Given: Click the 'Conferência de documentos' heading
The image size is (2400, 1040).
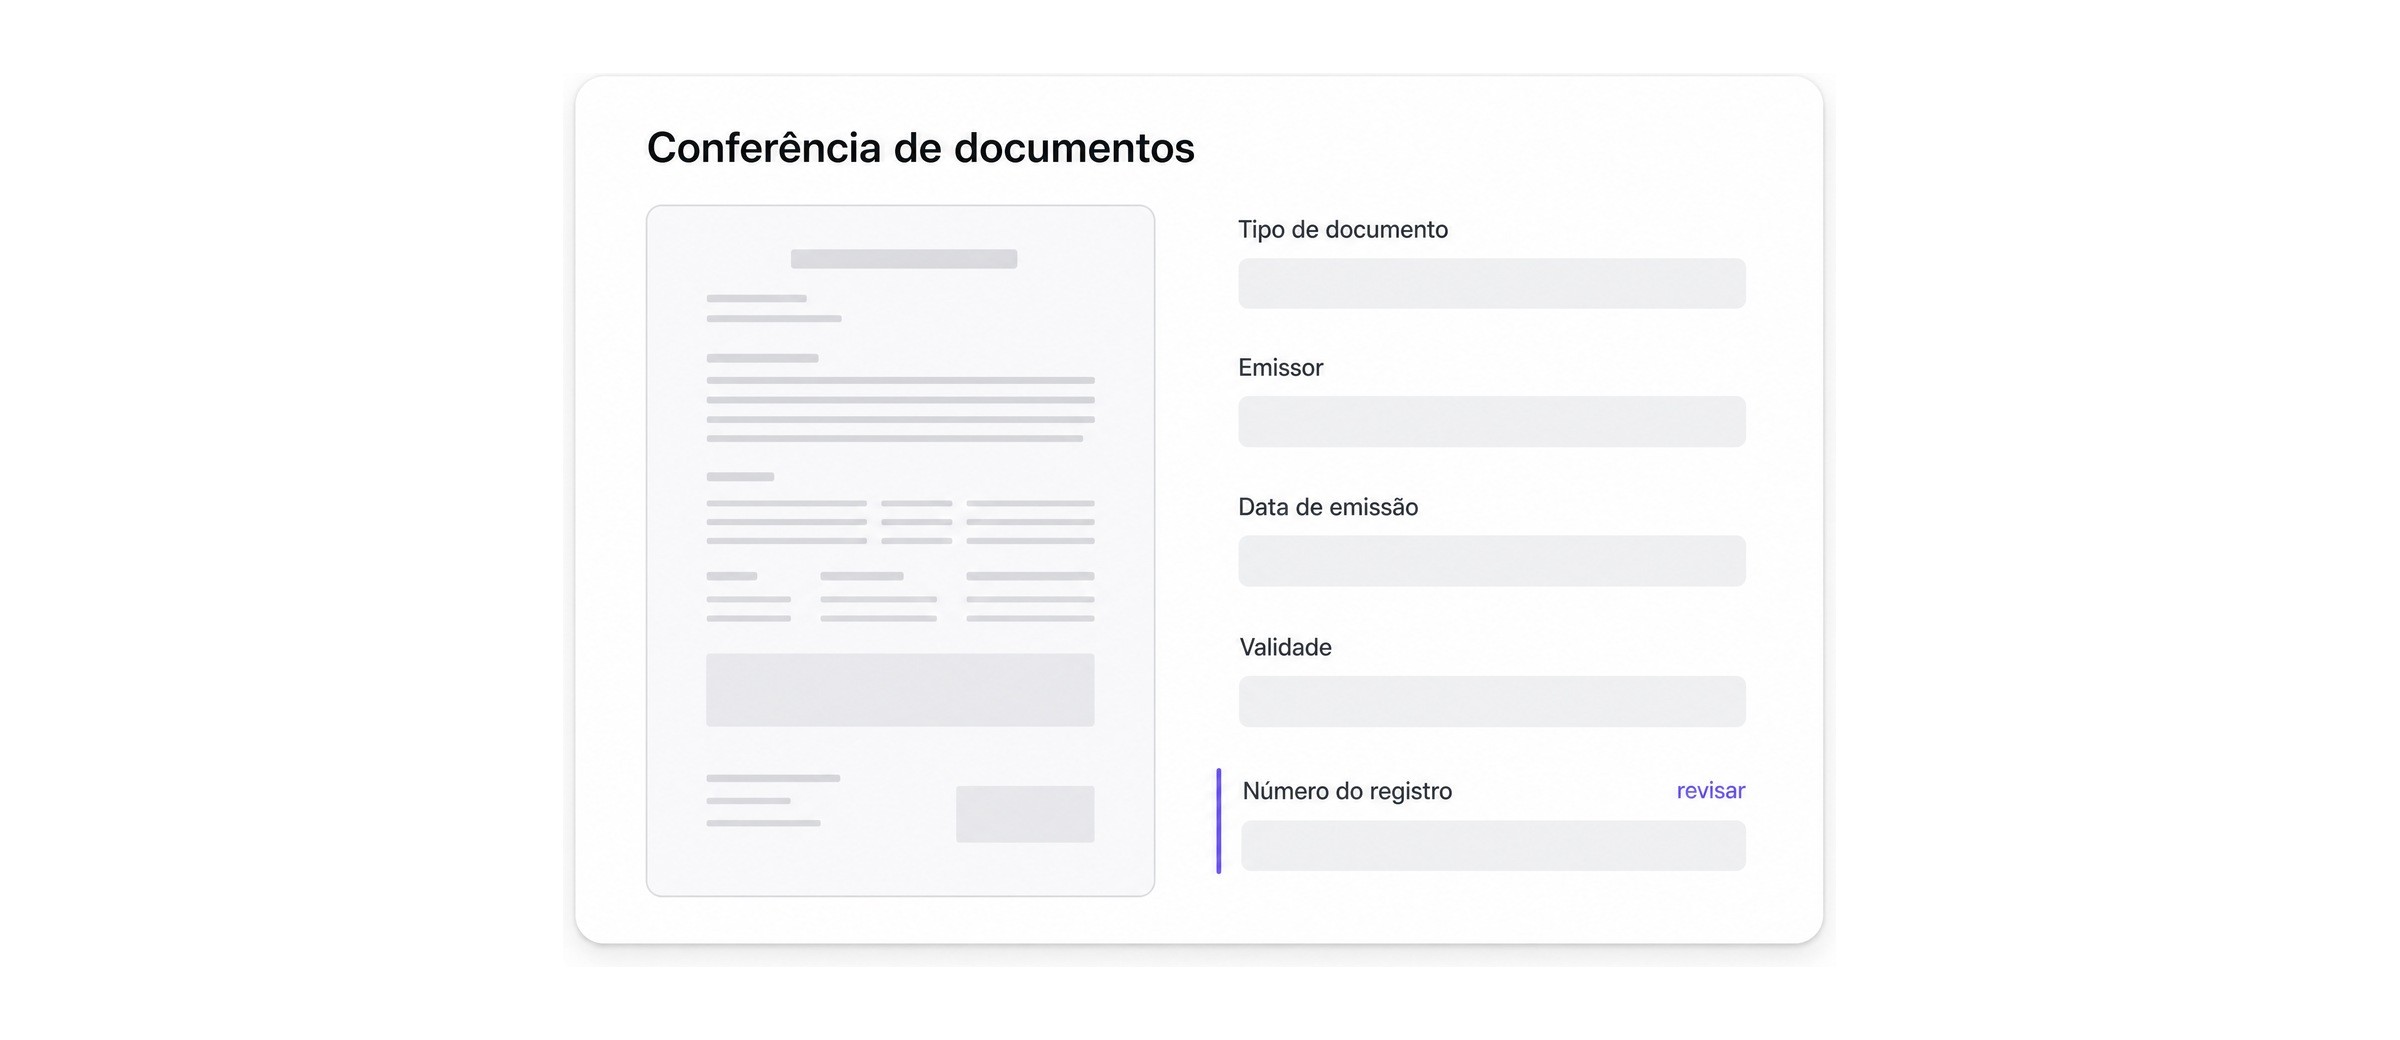Looking at the screenshot, I should point(920,148).
